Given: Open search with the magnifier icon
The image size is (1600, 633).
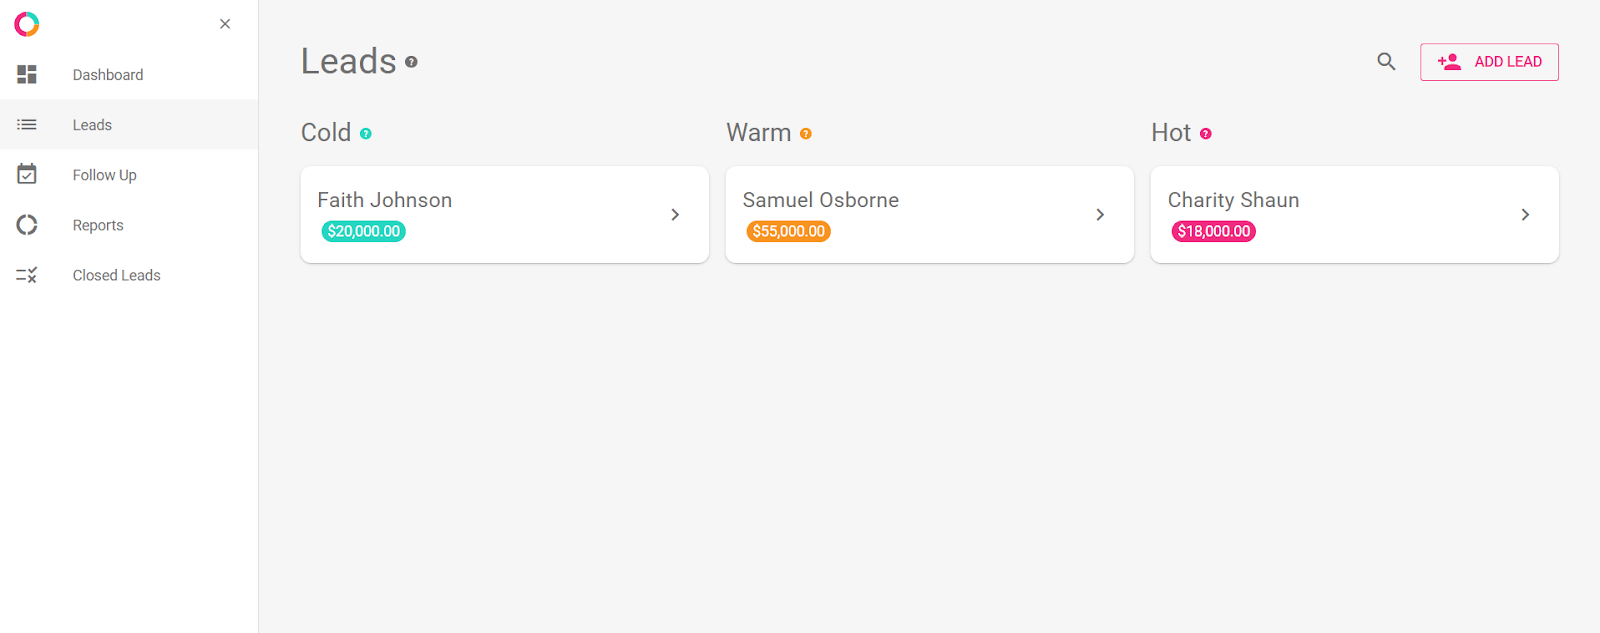Looking at the screenshot, I should [x=1386, y=62].
